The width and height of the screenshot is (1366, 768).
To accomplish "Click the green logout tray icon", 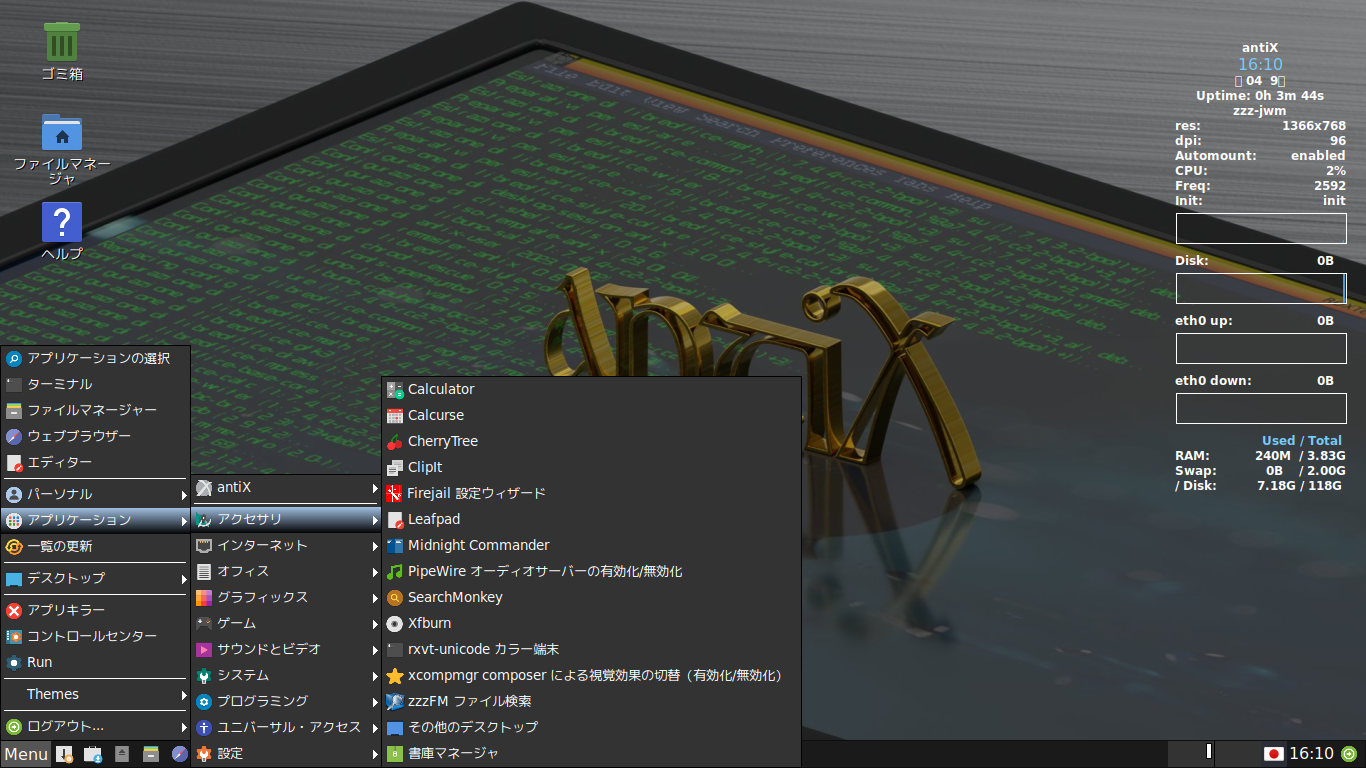I will 1349,754.
